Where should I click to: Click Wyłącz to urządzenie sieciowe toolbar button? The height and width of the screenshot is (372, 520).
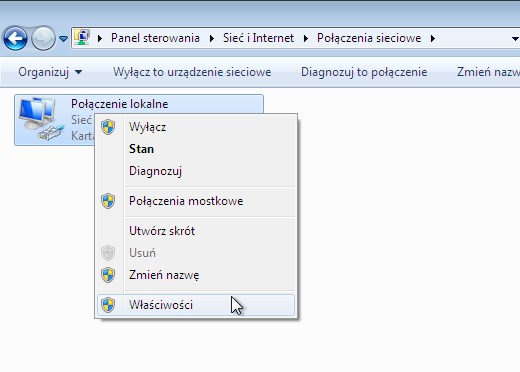(192, 72)
